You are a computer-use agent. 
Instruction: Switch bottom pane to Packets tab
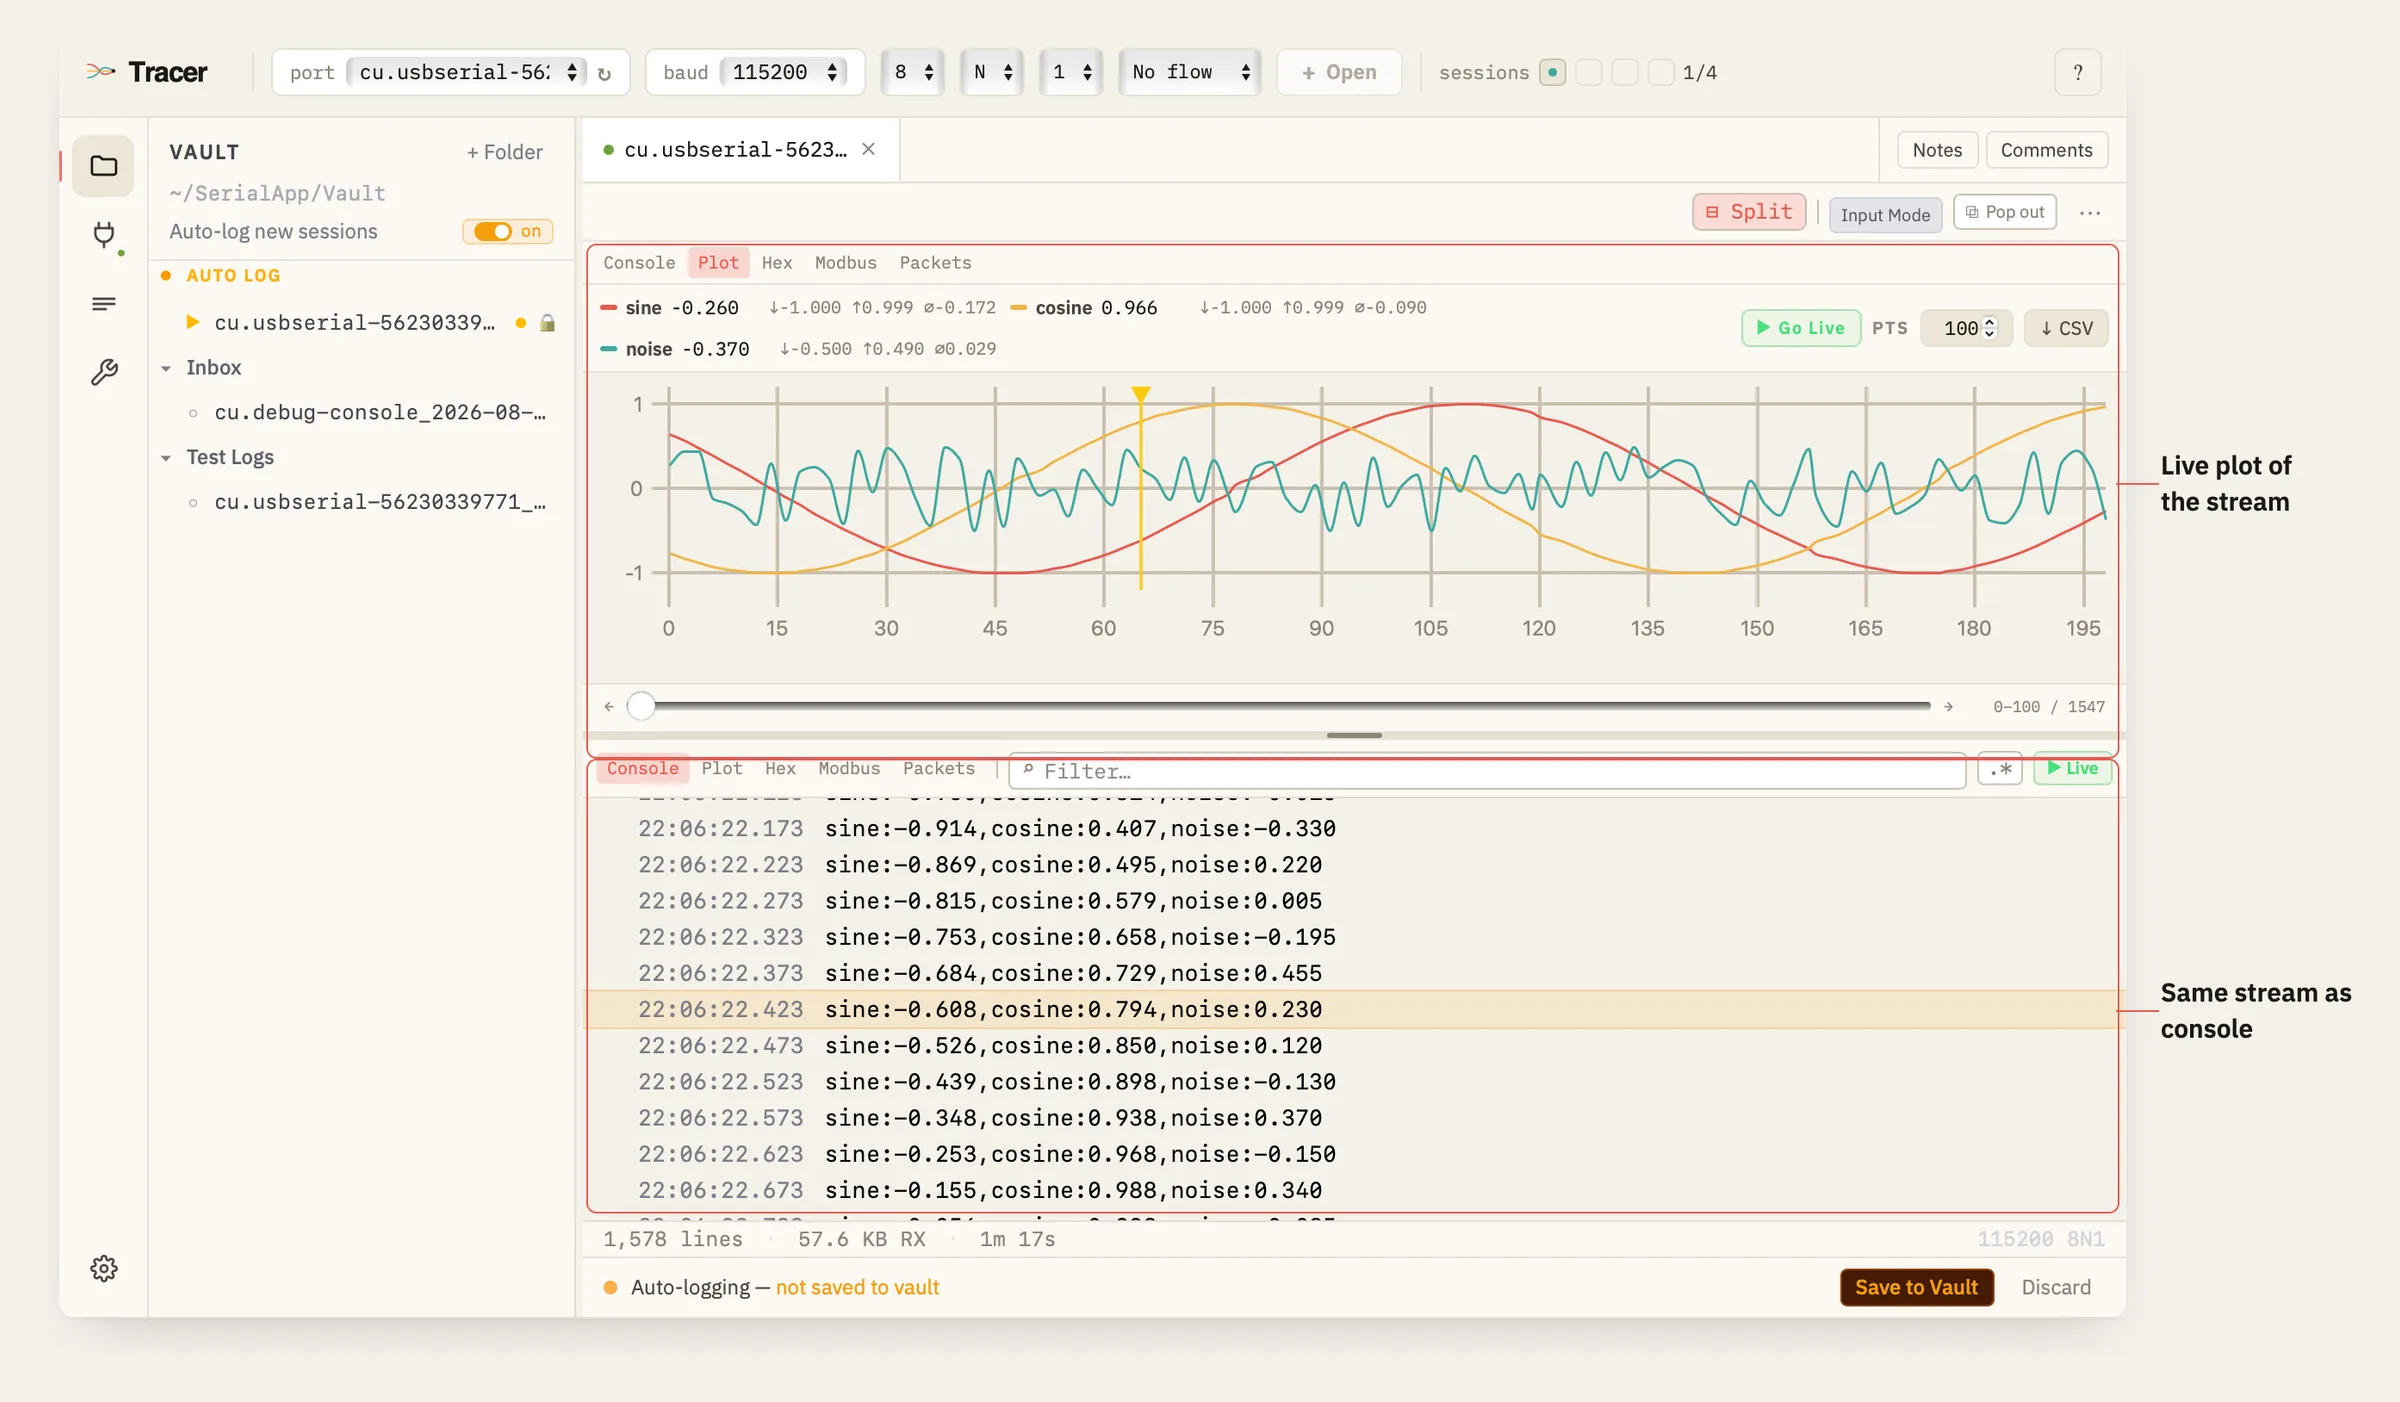point(939,768)
